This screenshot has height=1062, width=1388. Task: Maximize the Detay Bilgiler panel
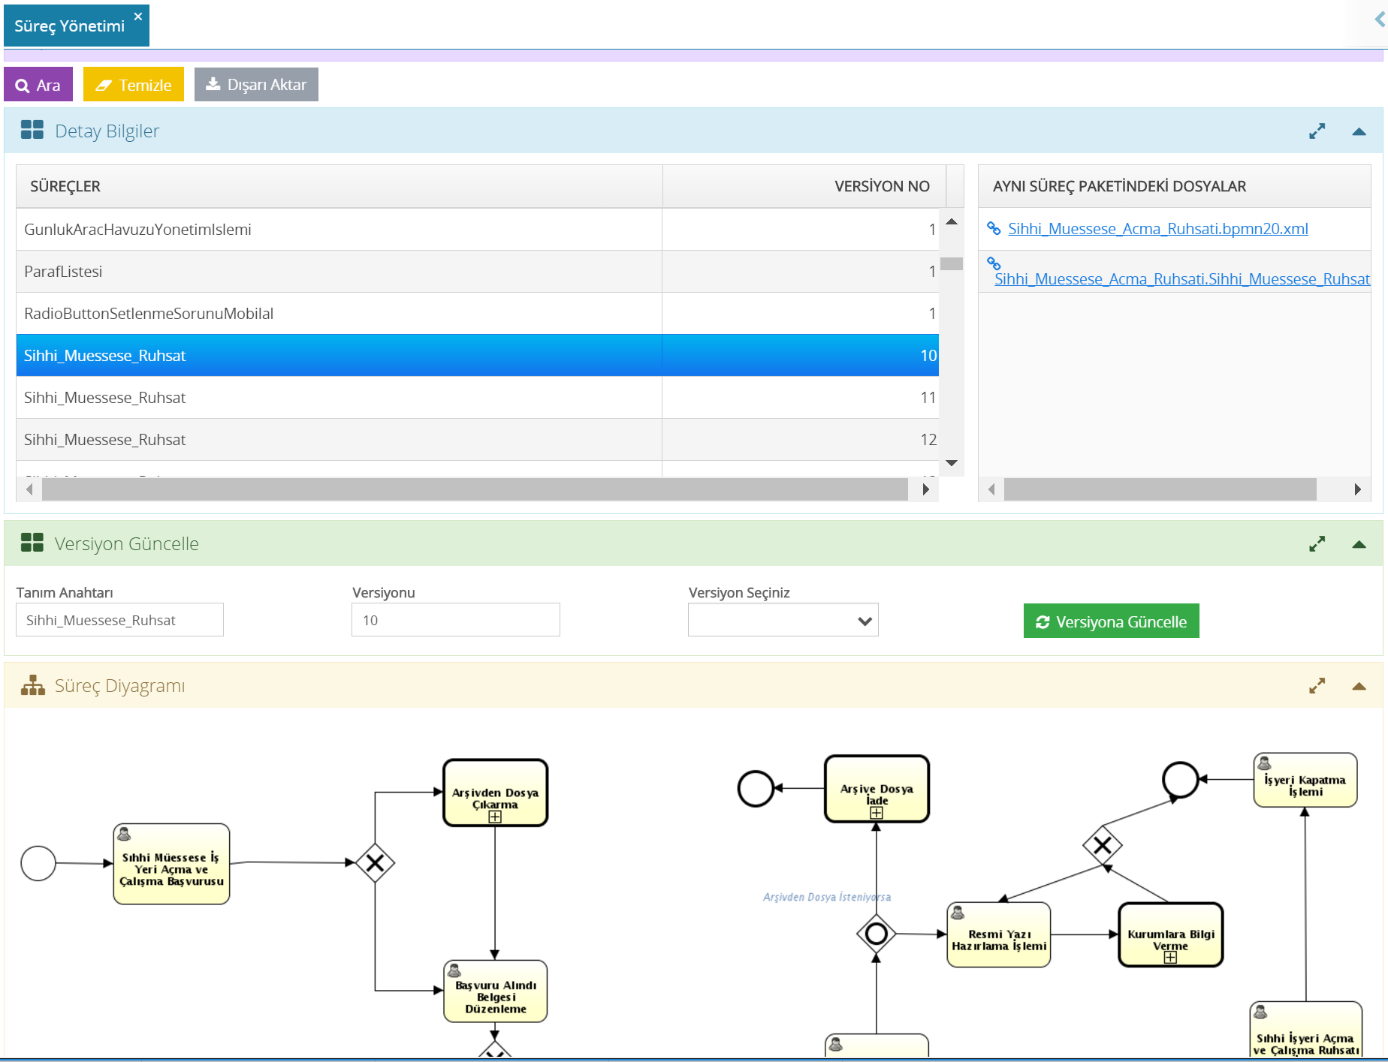click(1317, 131)
